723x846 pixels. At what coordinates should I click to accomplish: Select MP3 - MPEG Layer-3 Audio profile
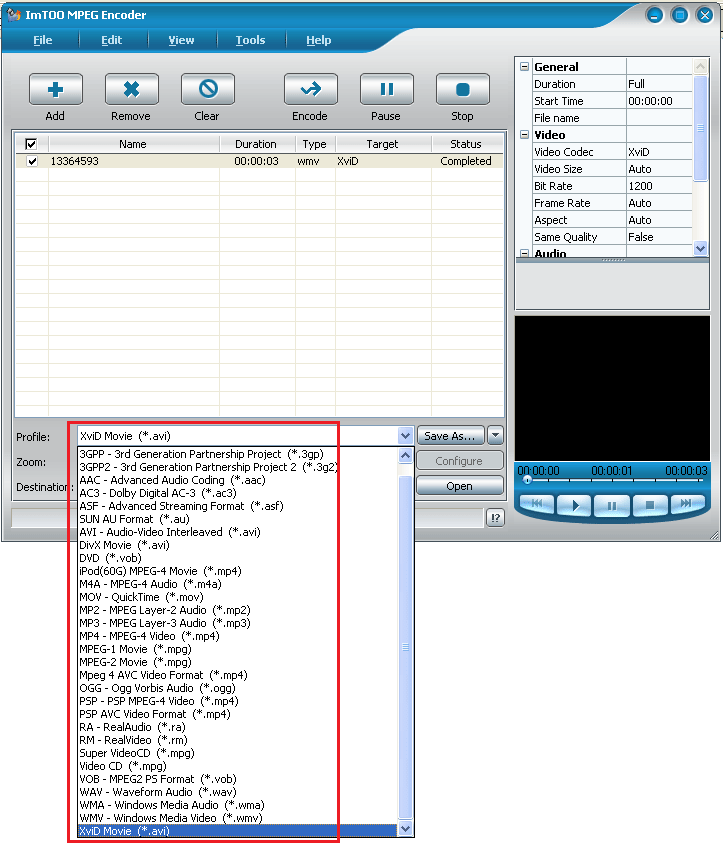pyautogui.click(x=237, y=623)
